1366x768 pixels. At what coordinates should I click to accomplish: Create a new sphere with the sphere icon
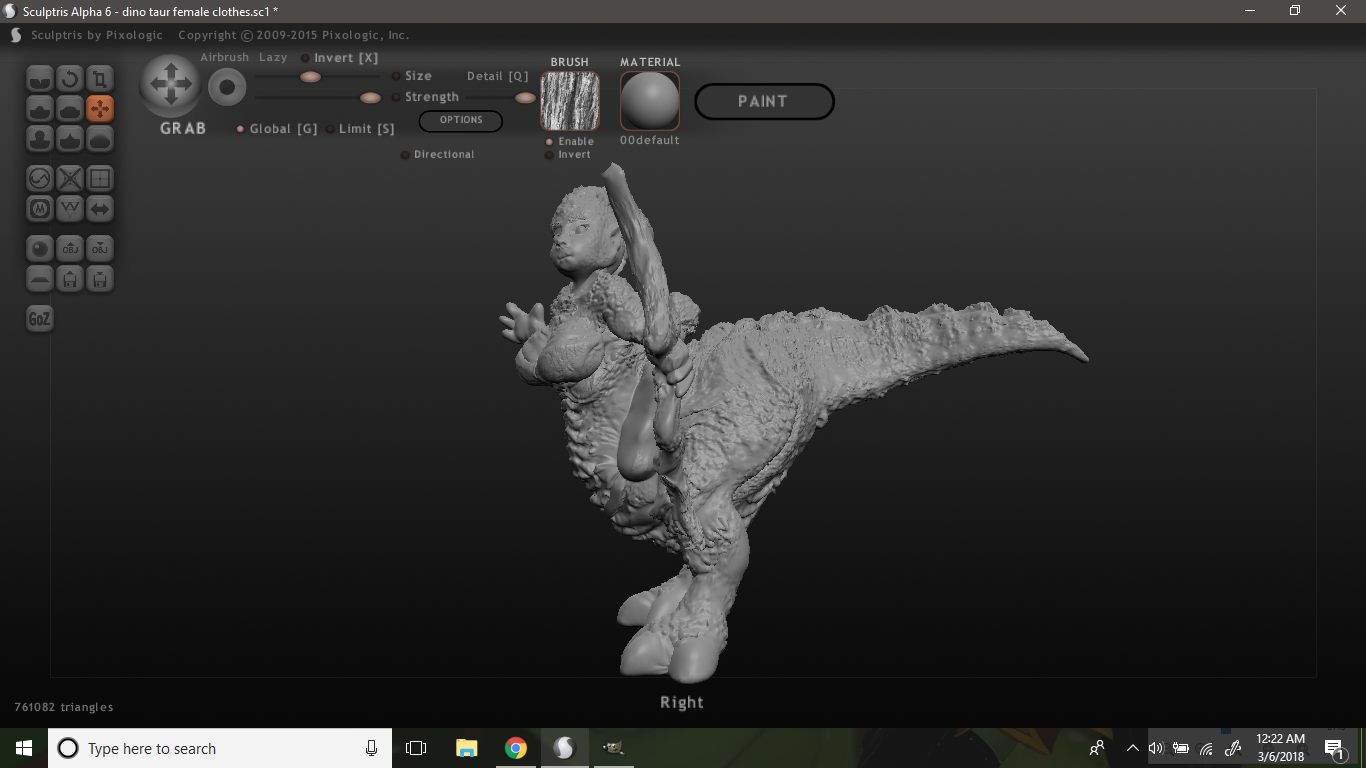tap(40, 248)
